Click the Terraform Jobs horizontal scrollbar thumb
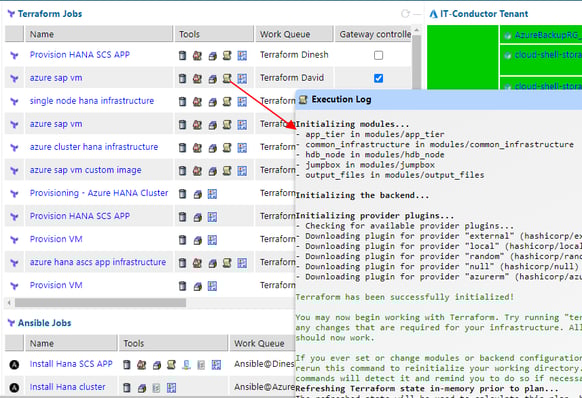 point(100,303)
